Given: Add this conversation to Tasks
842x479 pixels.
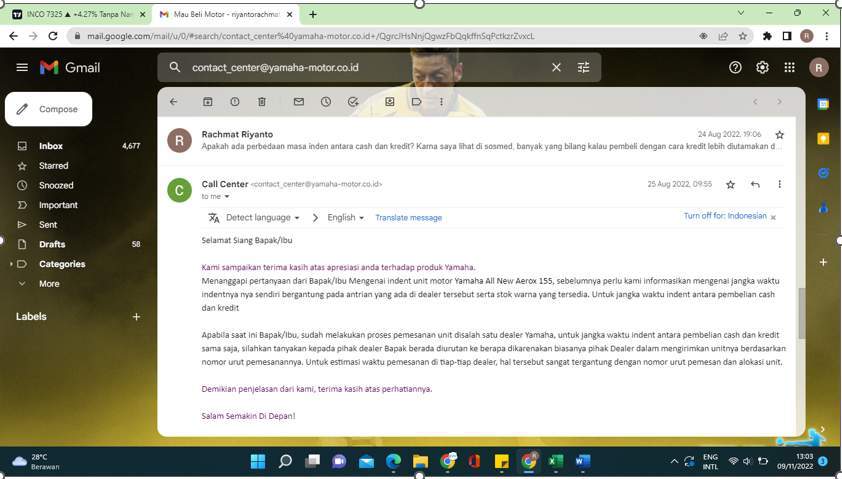Looking at the screenshot, I should coord(353,101).
